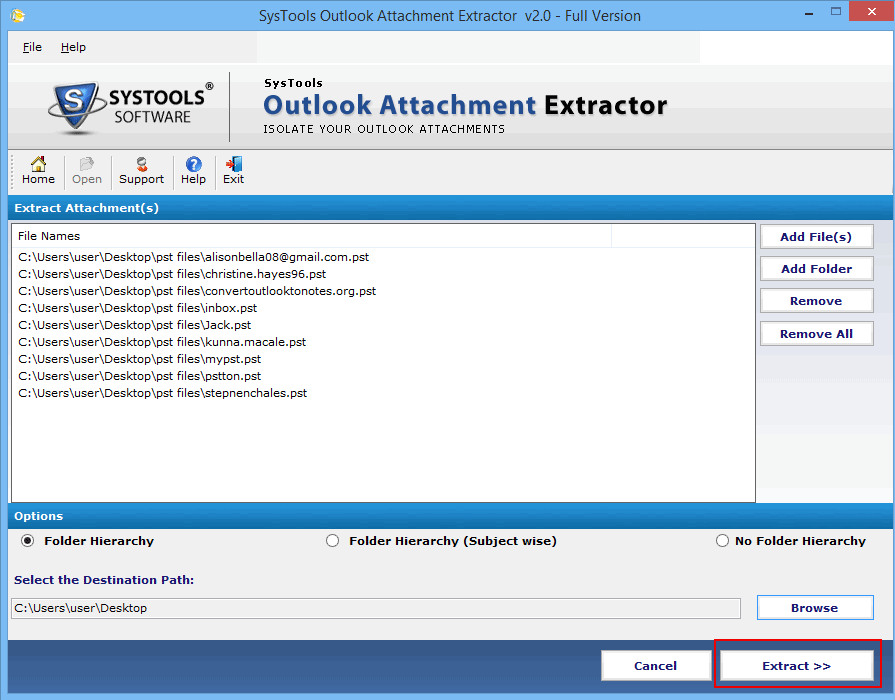Image resolution: width=895 pixels, height=700 pixels.
Task: Click the Add Folder button
Action: 816,269
